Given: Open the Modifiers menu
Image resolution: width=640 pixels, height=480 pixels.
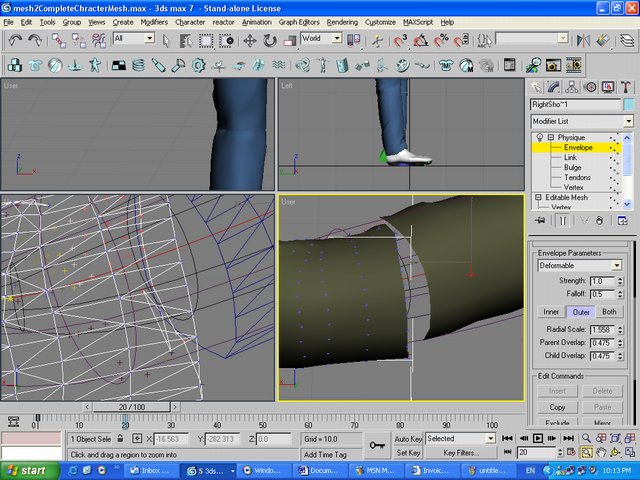Looking at the screenshot, I should click(x=153, y=21).
